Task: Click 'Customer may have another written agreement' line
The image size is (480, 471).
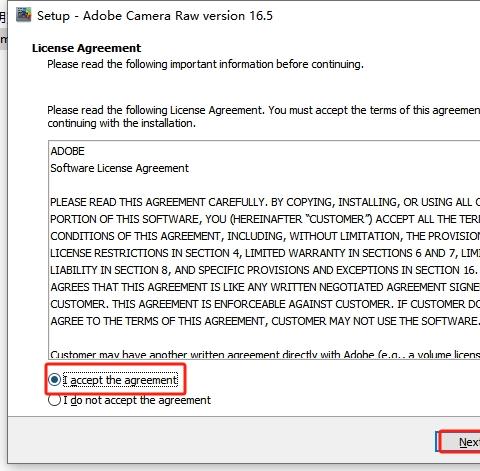Action: pyautogui.click(x=265, y=354)
